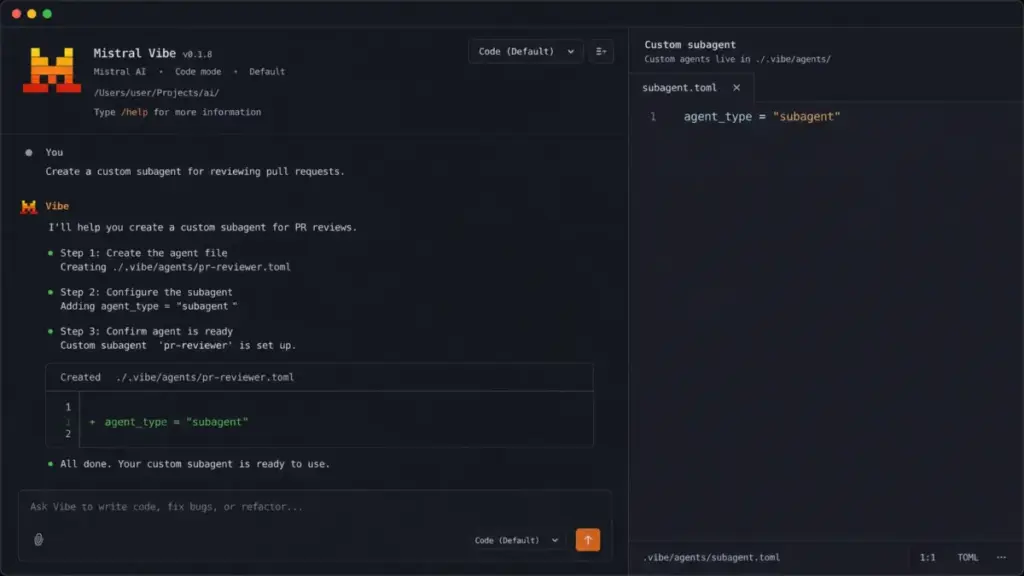Click the TOML language indicator

[968, 557]
